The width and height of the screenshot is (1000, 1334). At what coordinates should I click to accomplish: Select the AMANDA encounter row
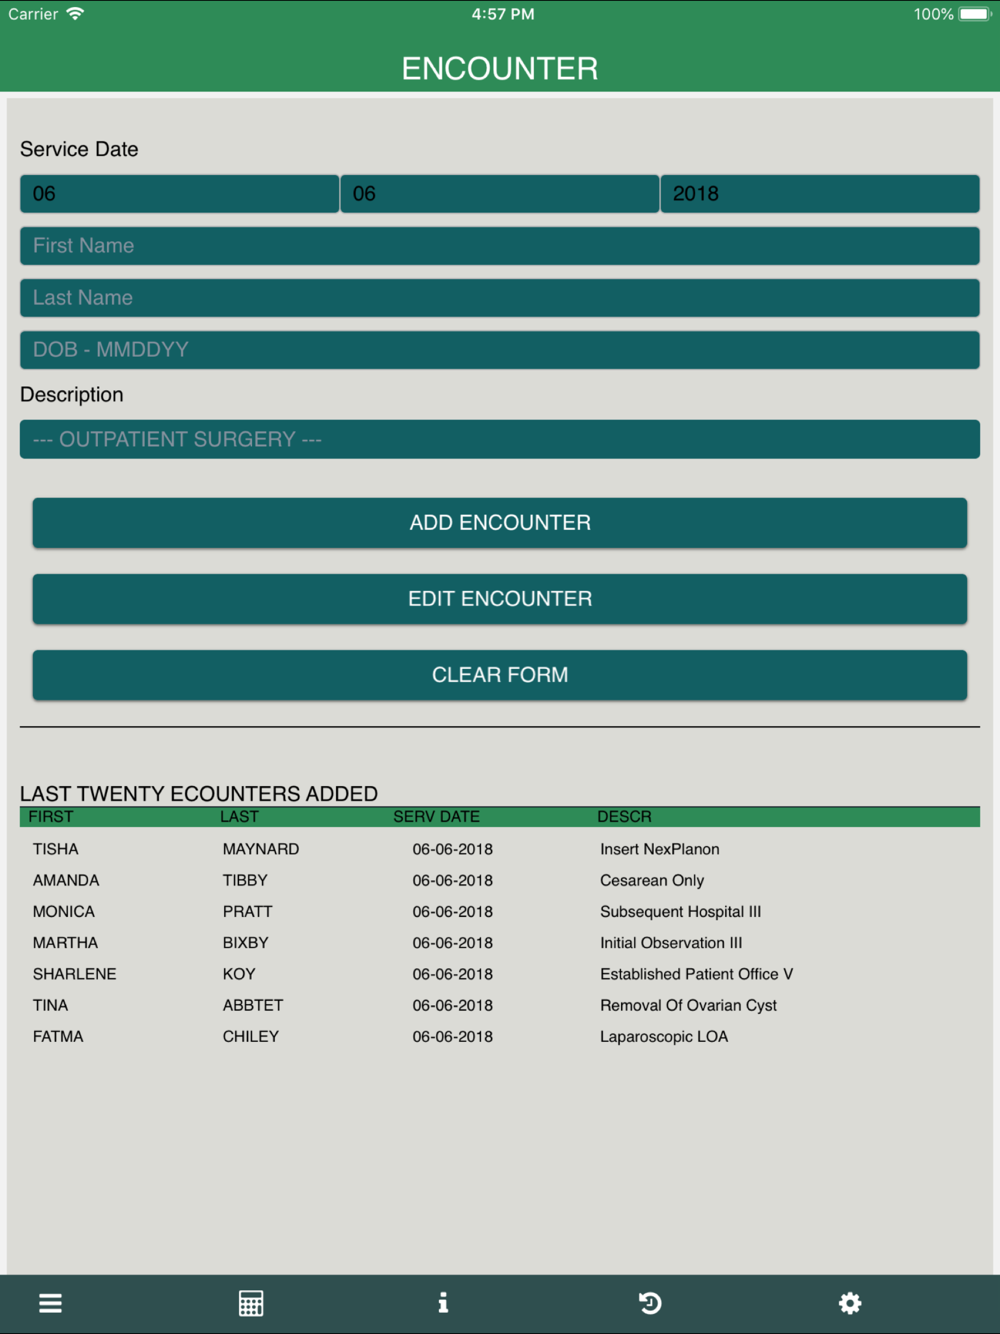[500, 880]
